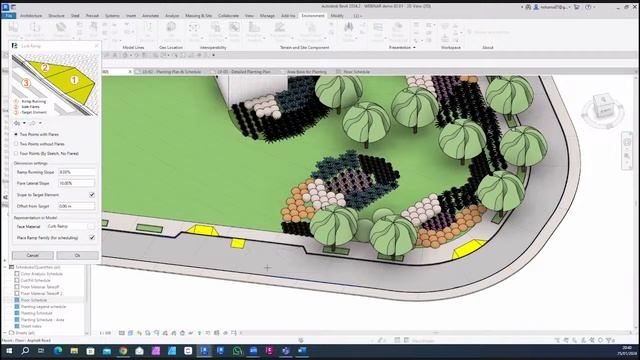Collapse the Schedules/Quantities tree node
The height and width of the screenshot is (360, 640).
tap(5, 267)
